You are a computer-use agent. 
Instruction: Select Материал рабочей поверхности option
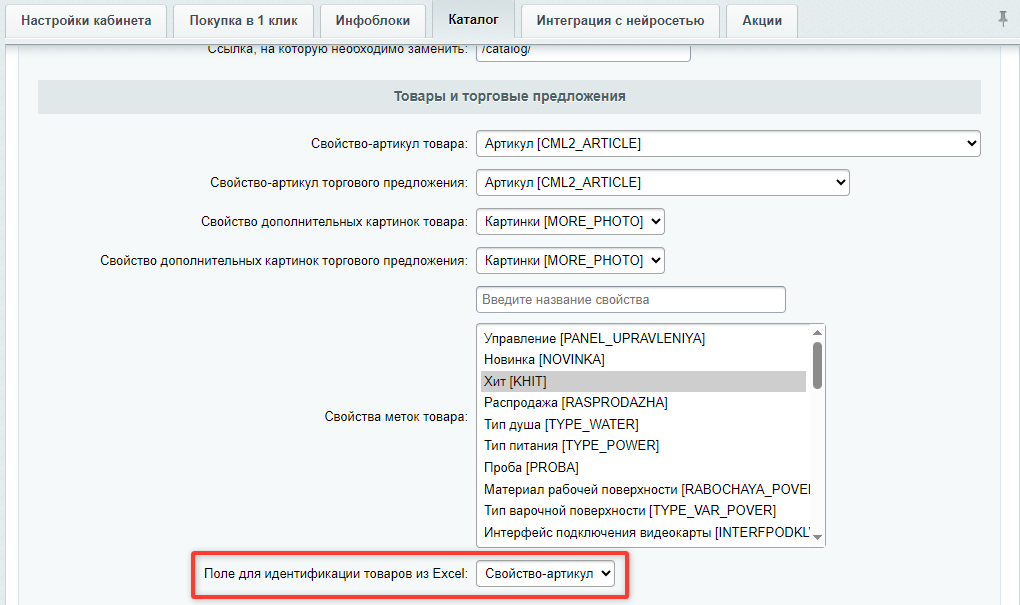643,489
